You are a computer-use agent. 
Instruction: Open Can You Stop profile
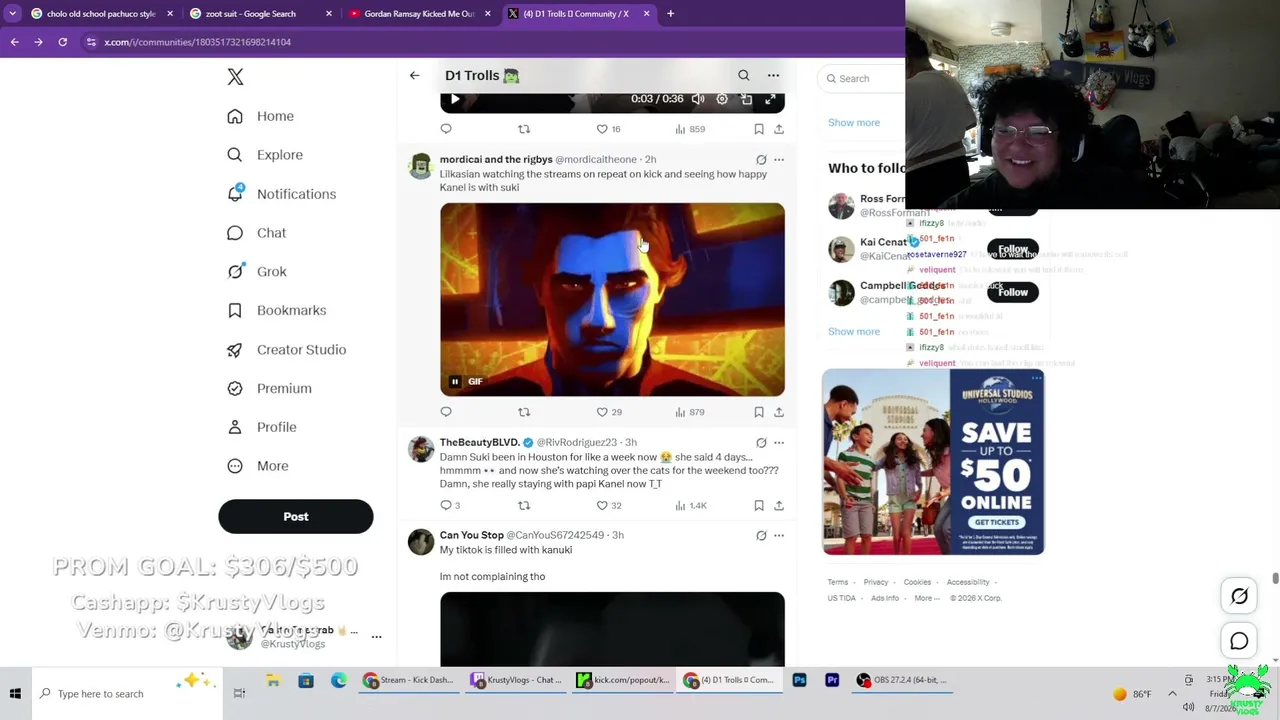click(x=472, y=535)
